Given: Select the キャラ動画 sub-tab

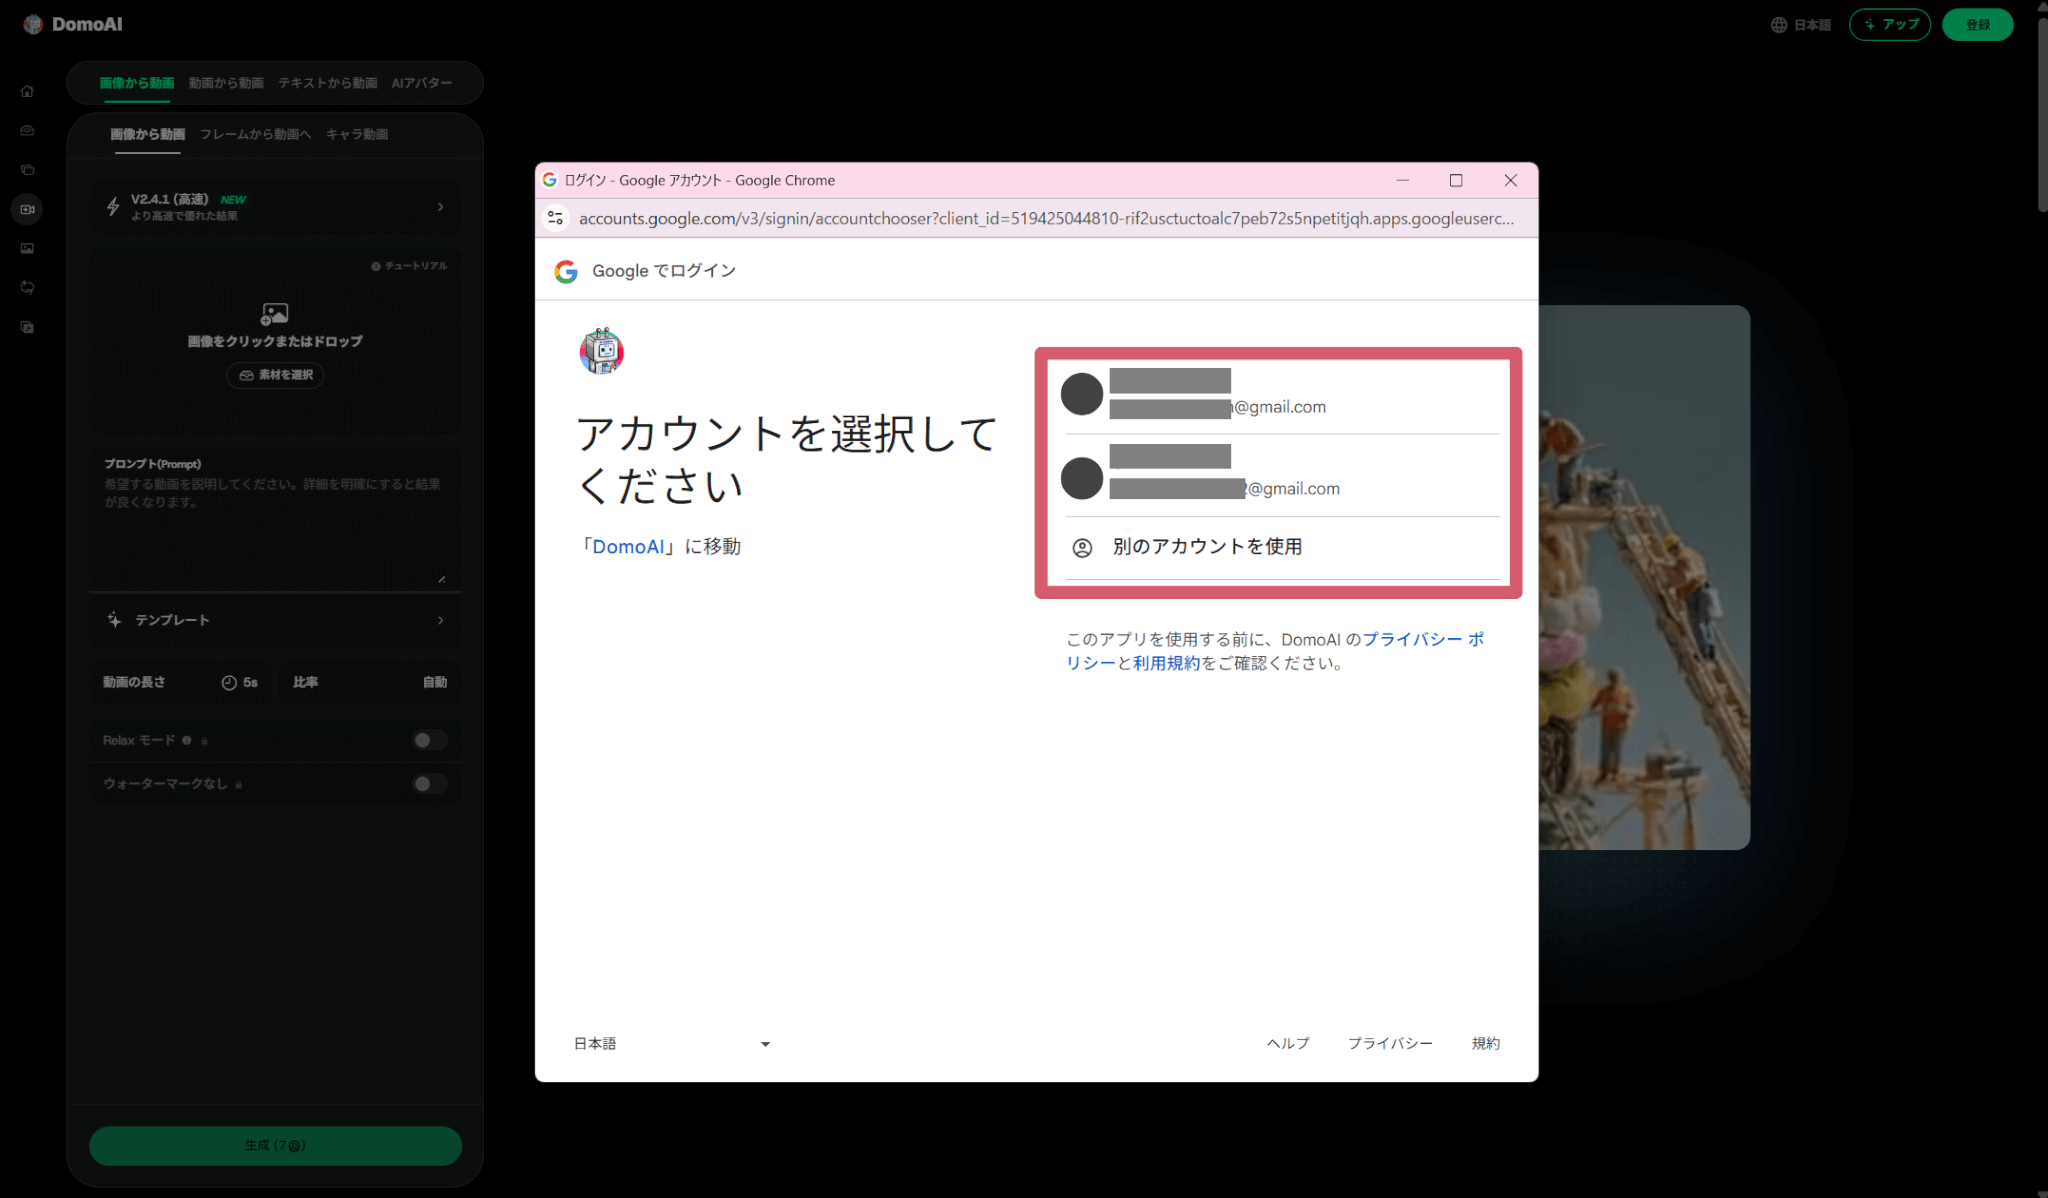Looking at the screenshot, I should coord(357,134).
